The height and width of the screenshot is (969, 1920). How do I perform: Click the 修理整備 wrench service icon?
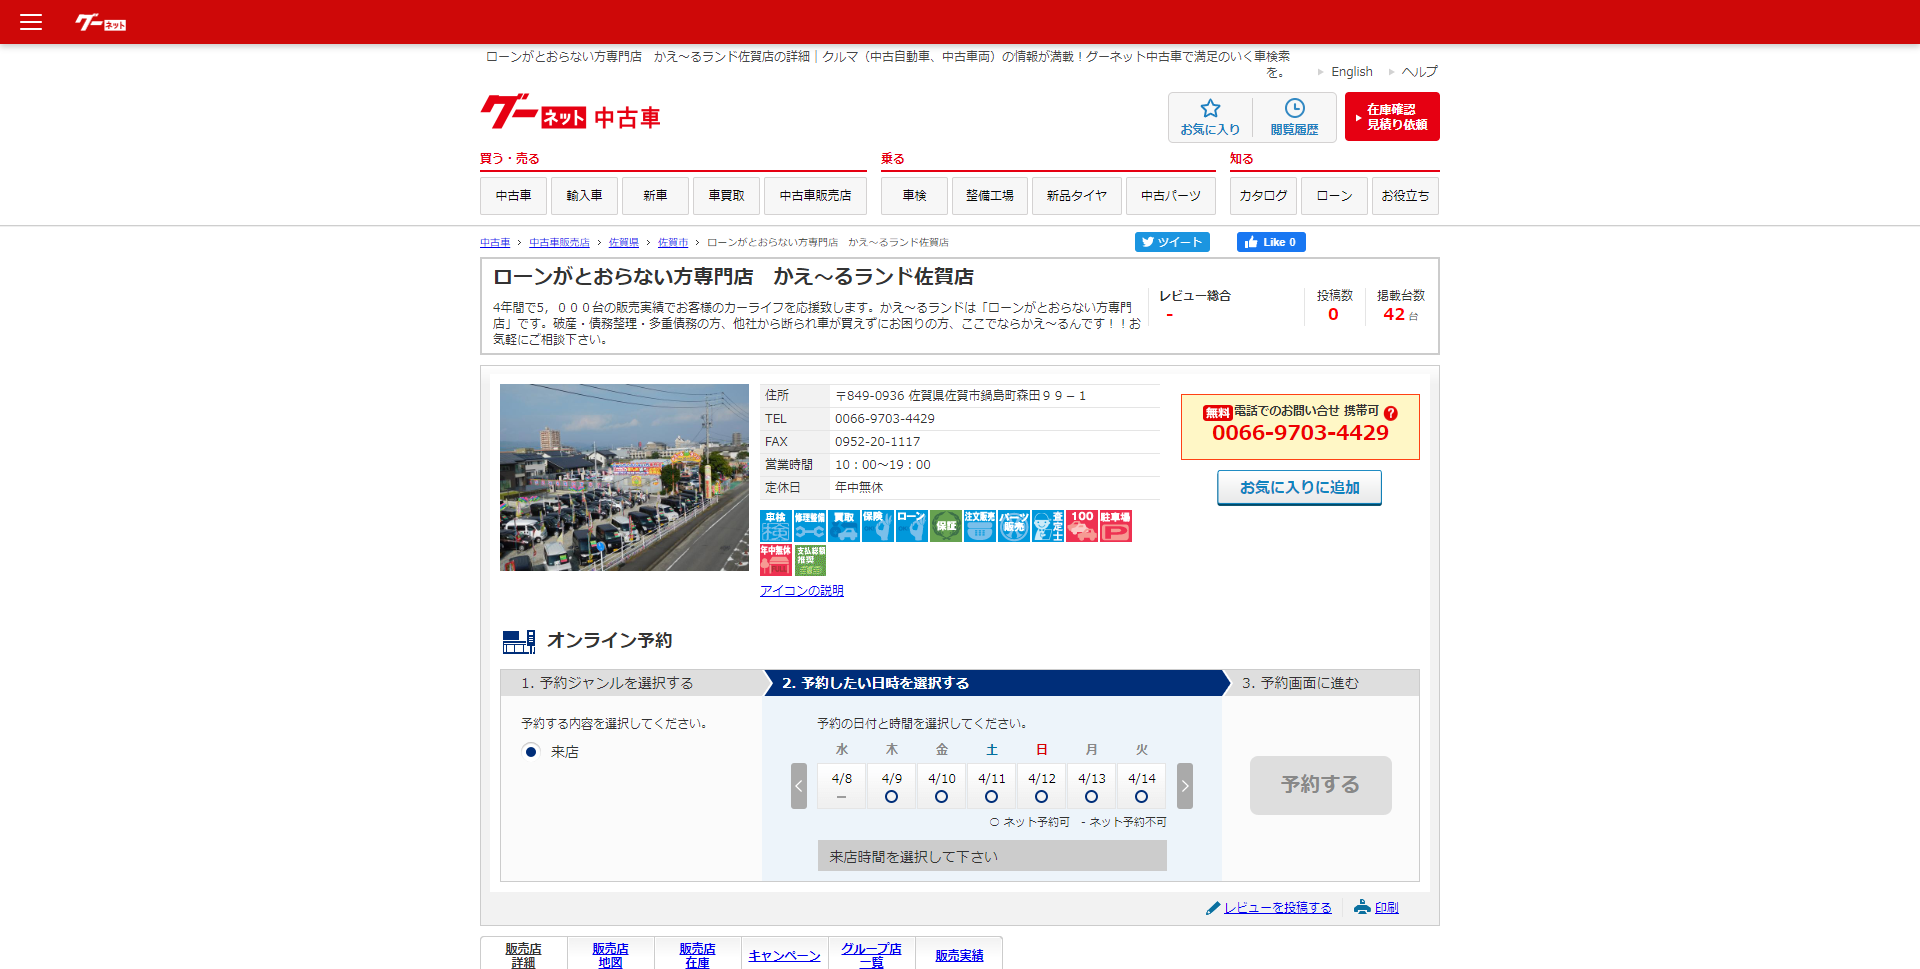click(810, 526)
